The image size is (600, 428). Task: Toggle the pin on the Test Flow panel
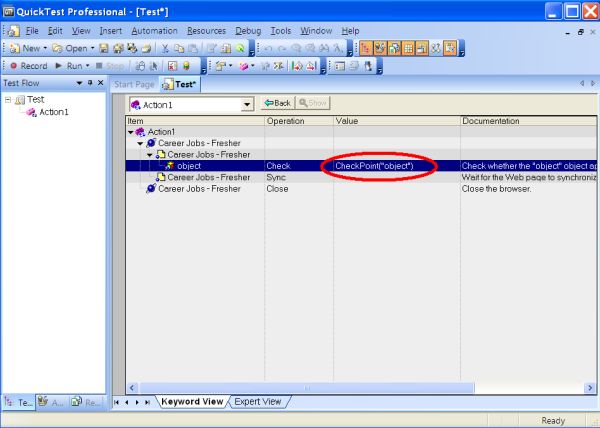(x=90, y=83)
